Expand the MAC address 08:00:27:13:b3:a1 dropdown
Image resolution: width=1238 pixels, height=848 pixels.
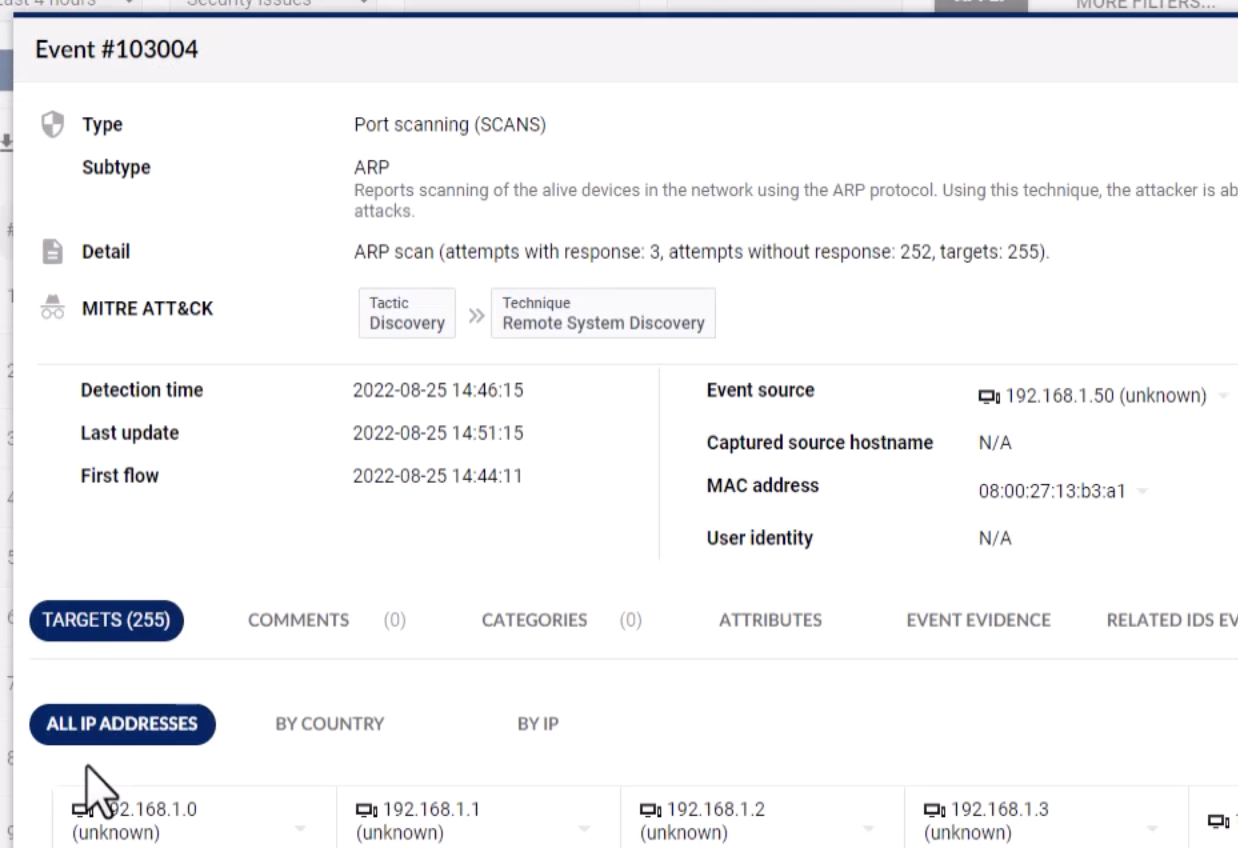click(x=1142, y=491)
